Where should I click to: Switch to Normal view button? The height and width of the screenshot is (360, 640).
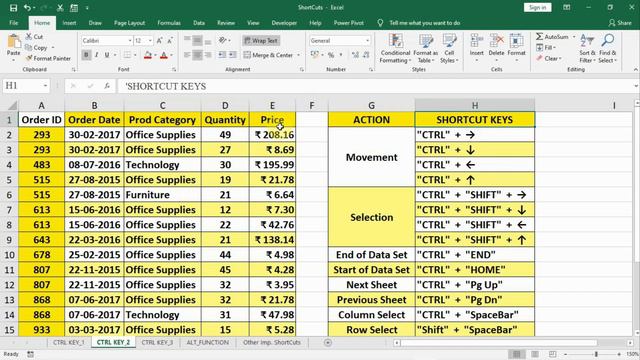[x=516, y=354]
